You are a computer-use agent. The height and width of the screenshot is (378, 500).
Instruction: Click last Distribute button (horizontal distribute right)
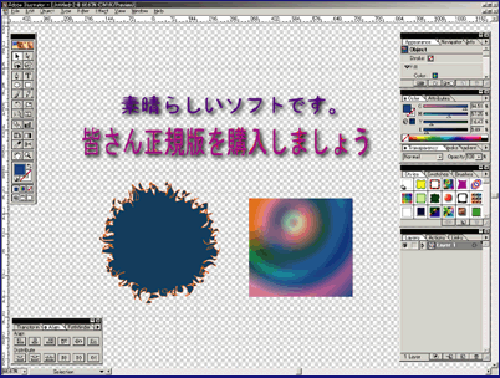point(93,358)
